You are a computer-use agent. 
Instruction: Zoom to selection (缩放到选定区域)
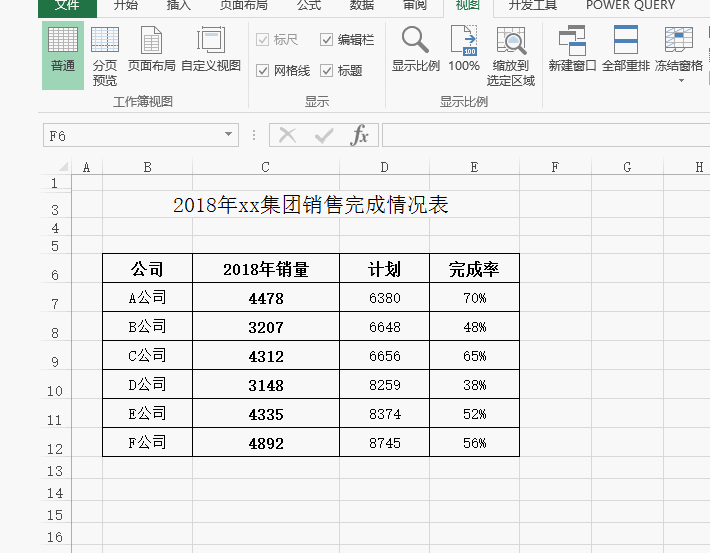pos(511,55)
